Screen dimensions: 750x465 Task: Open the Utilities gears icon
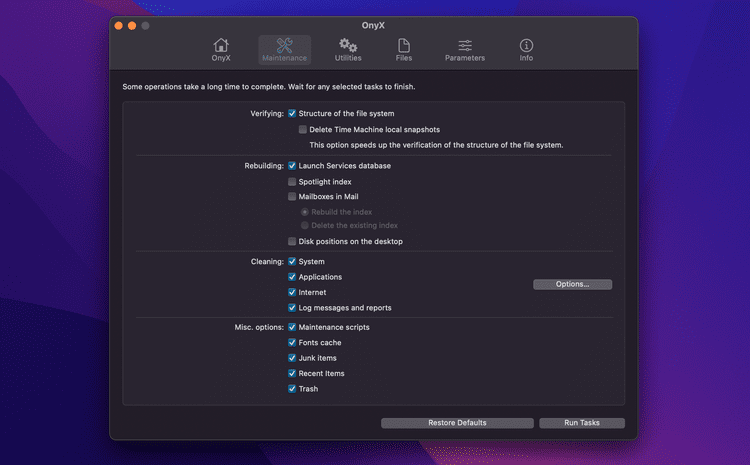click(x=348, y=45)
